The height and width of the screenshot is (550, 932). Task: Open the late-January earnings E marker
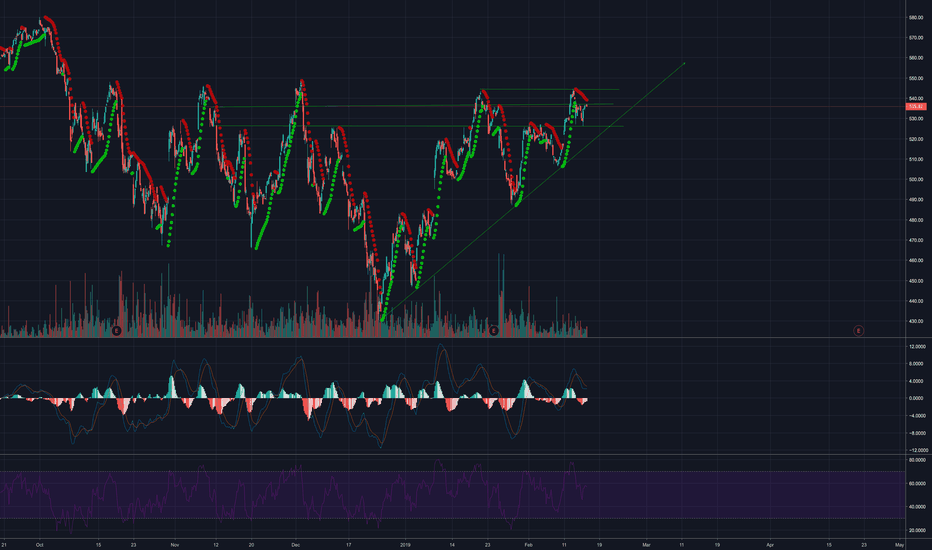click(x=493, y=331)
